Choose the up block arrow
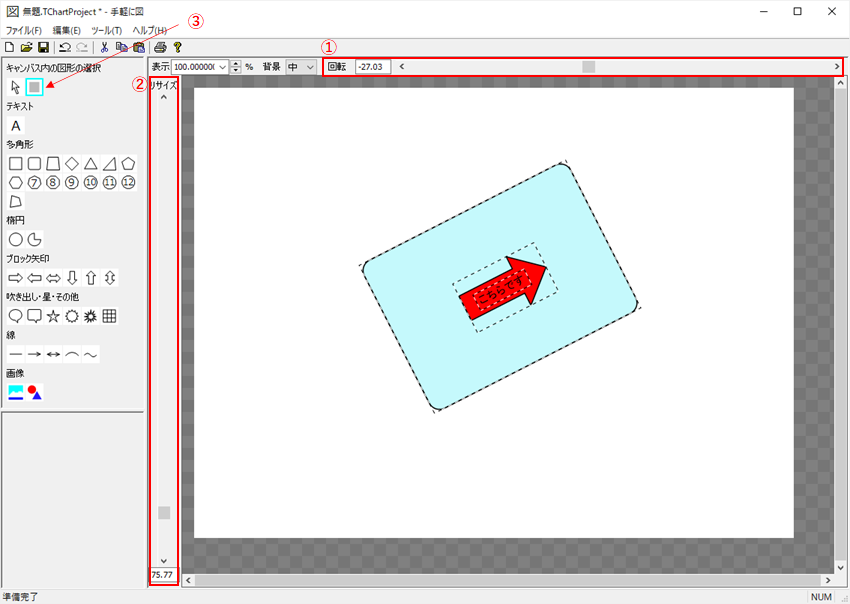Image resolution: width=850 pixels, height=604 pixels. pos(91,278)
